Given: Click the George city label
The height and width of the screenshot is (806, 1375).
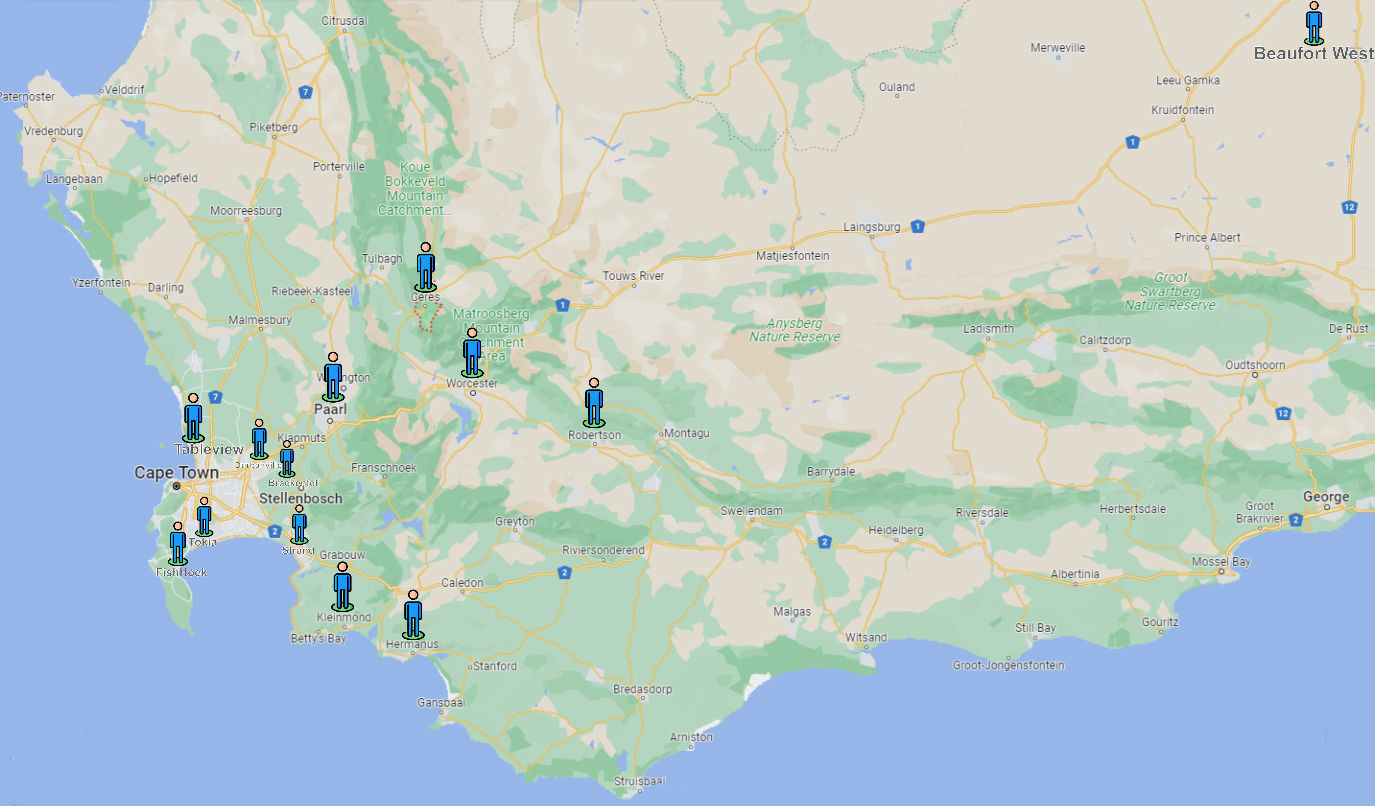Looking at the screenshot, I should [x=1326, y=497].
